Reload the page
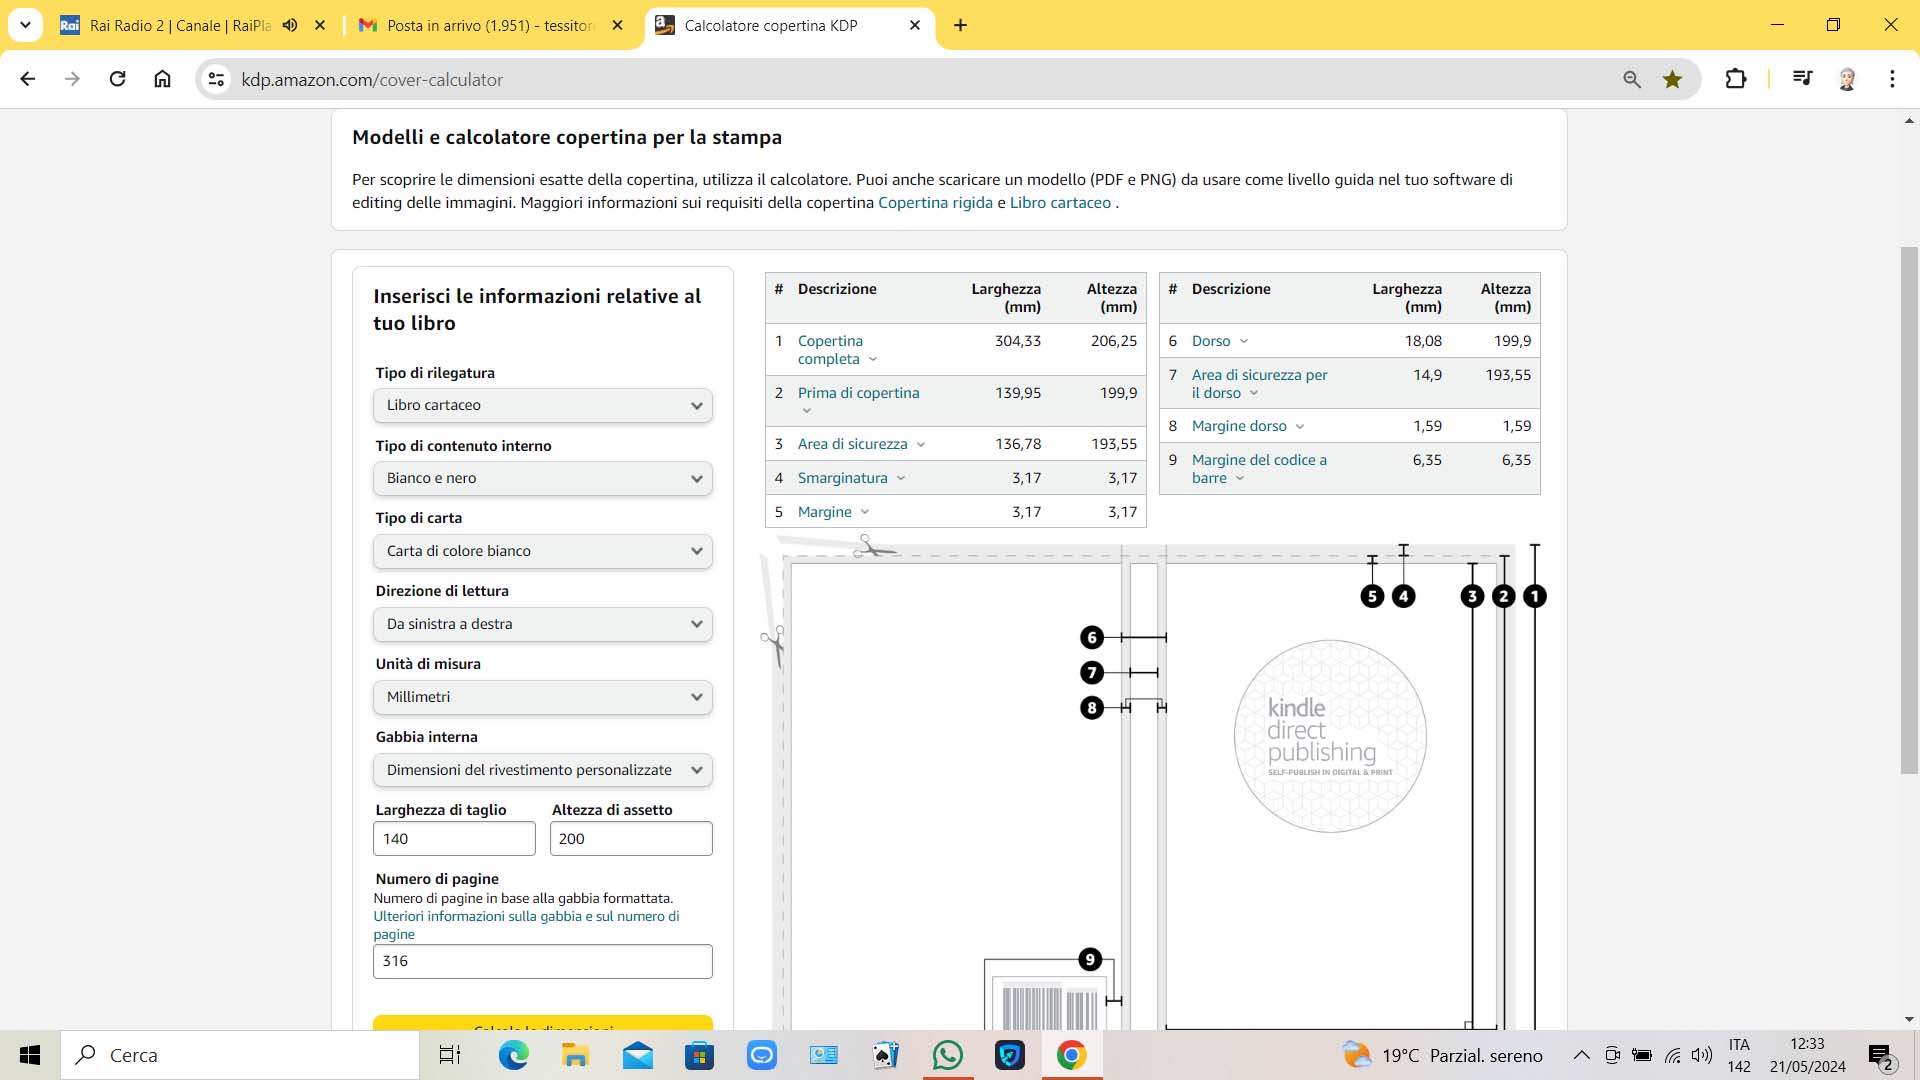This screenshot has height=1080, width=1920. tap(117, 79)
